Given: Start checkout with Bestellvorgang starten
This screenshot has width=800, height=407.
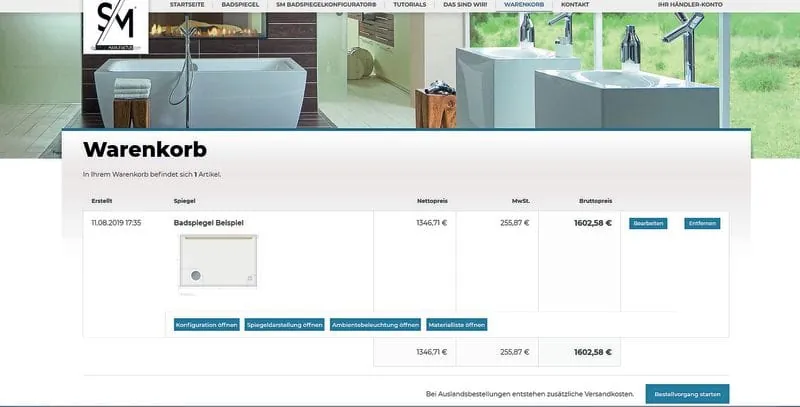Looking at the screenshot, I should coord(687,394).
